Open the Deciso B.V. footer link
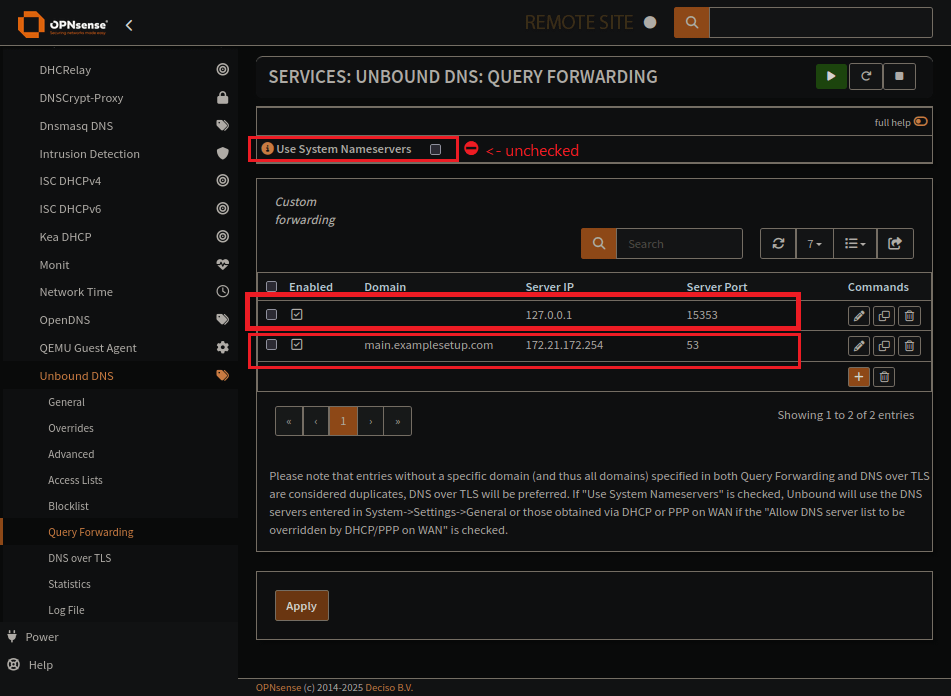The height and width of the screenshot is (696, 951). pyautogui.click(x=389, y=688)
